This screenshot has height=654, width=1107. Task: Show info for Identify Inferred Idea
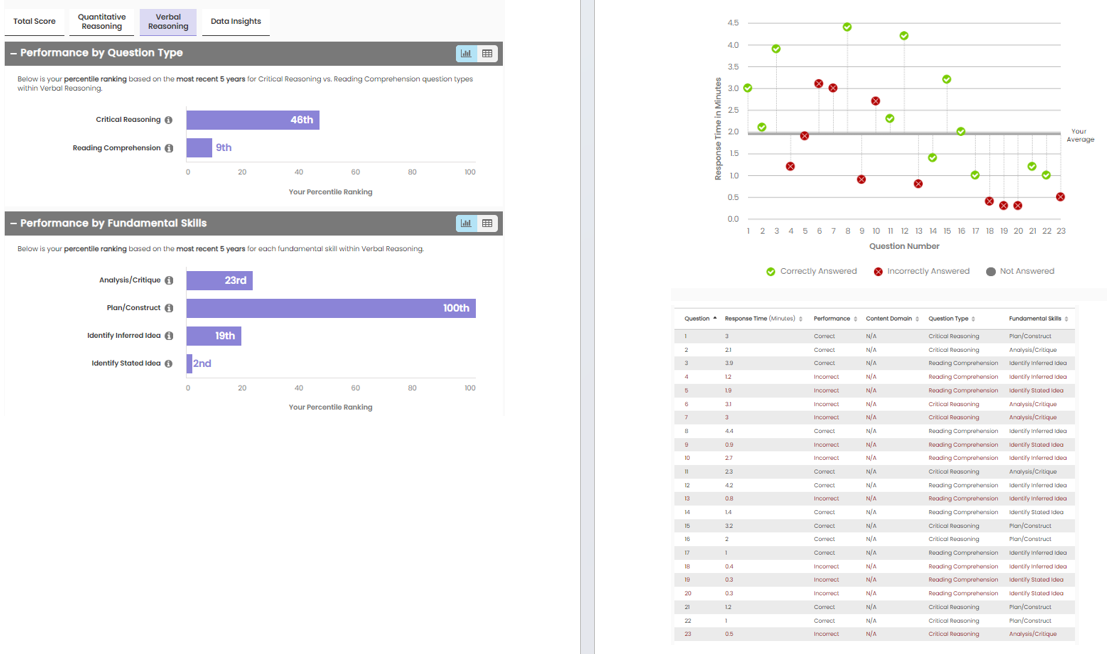(x=168, y=336)
